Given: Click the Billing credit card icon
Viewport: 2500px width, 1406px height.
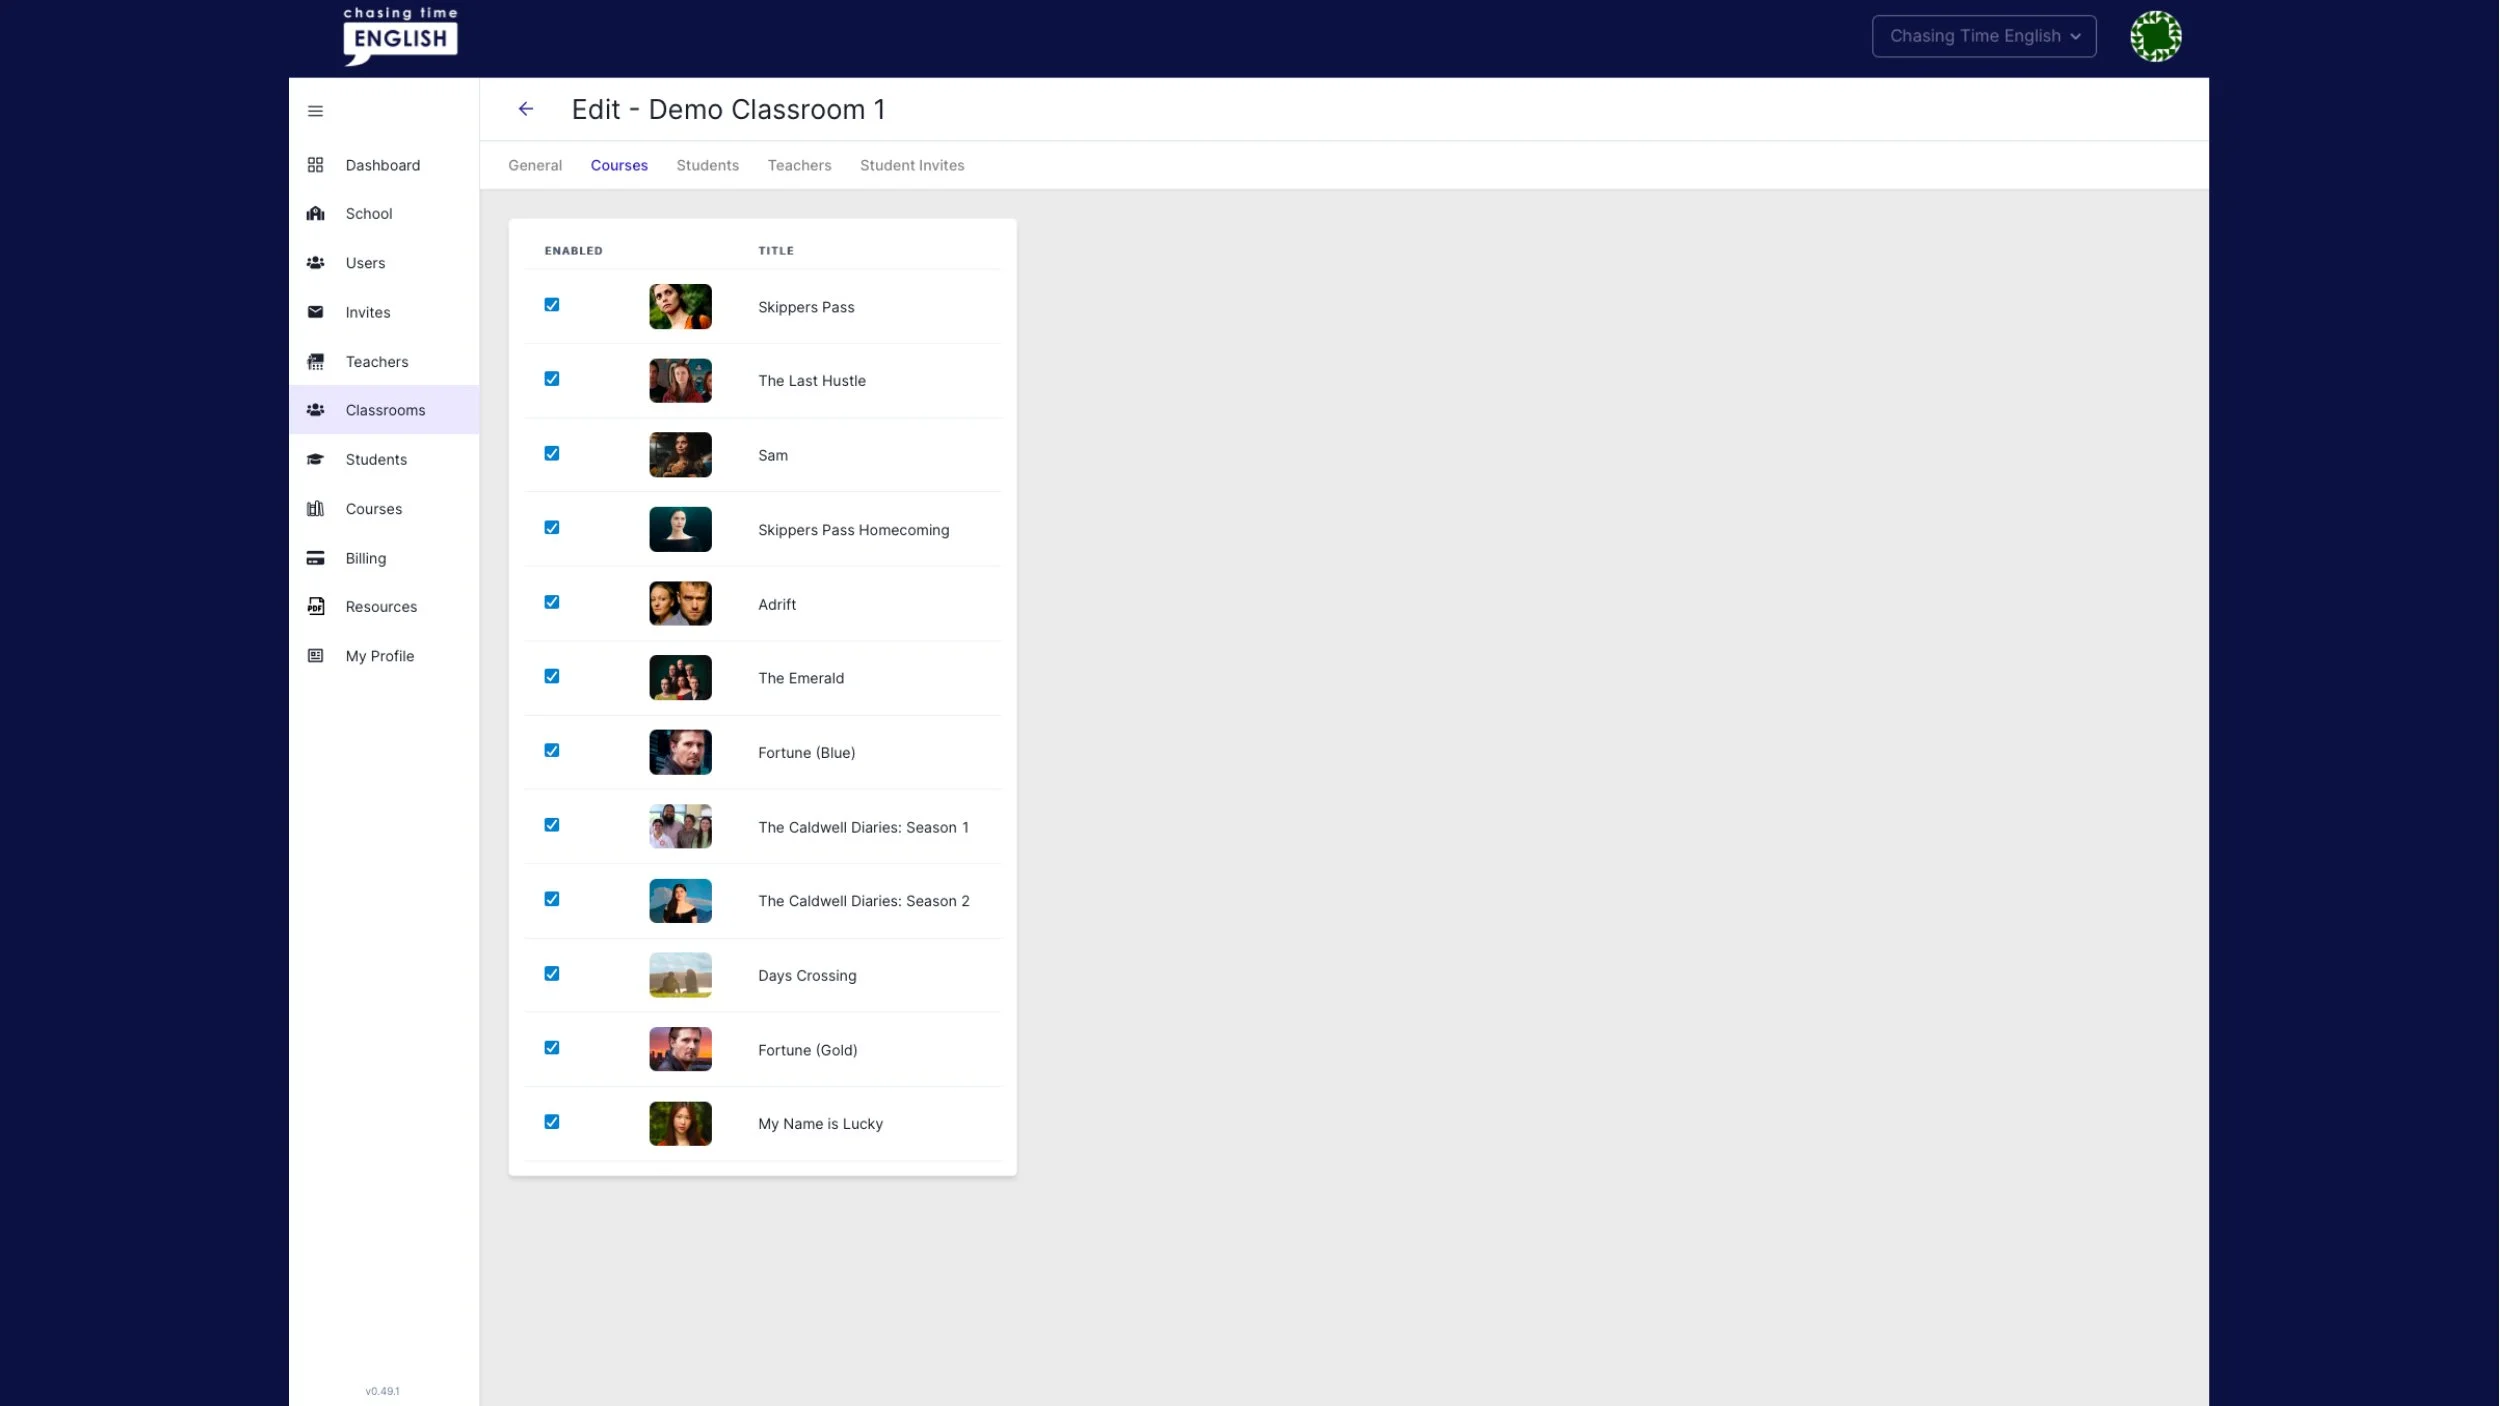Looking at the screenshot, I should (x=315, y=558).
